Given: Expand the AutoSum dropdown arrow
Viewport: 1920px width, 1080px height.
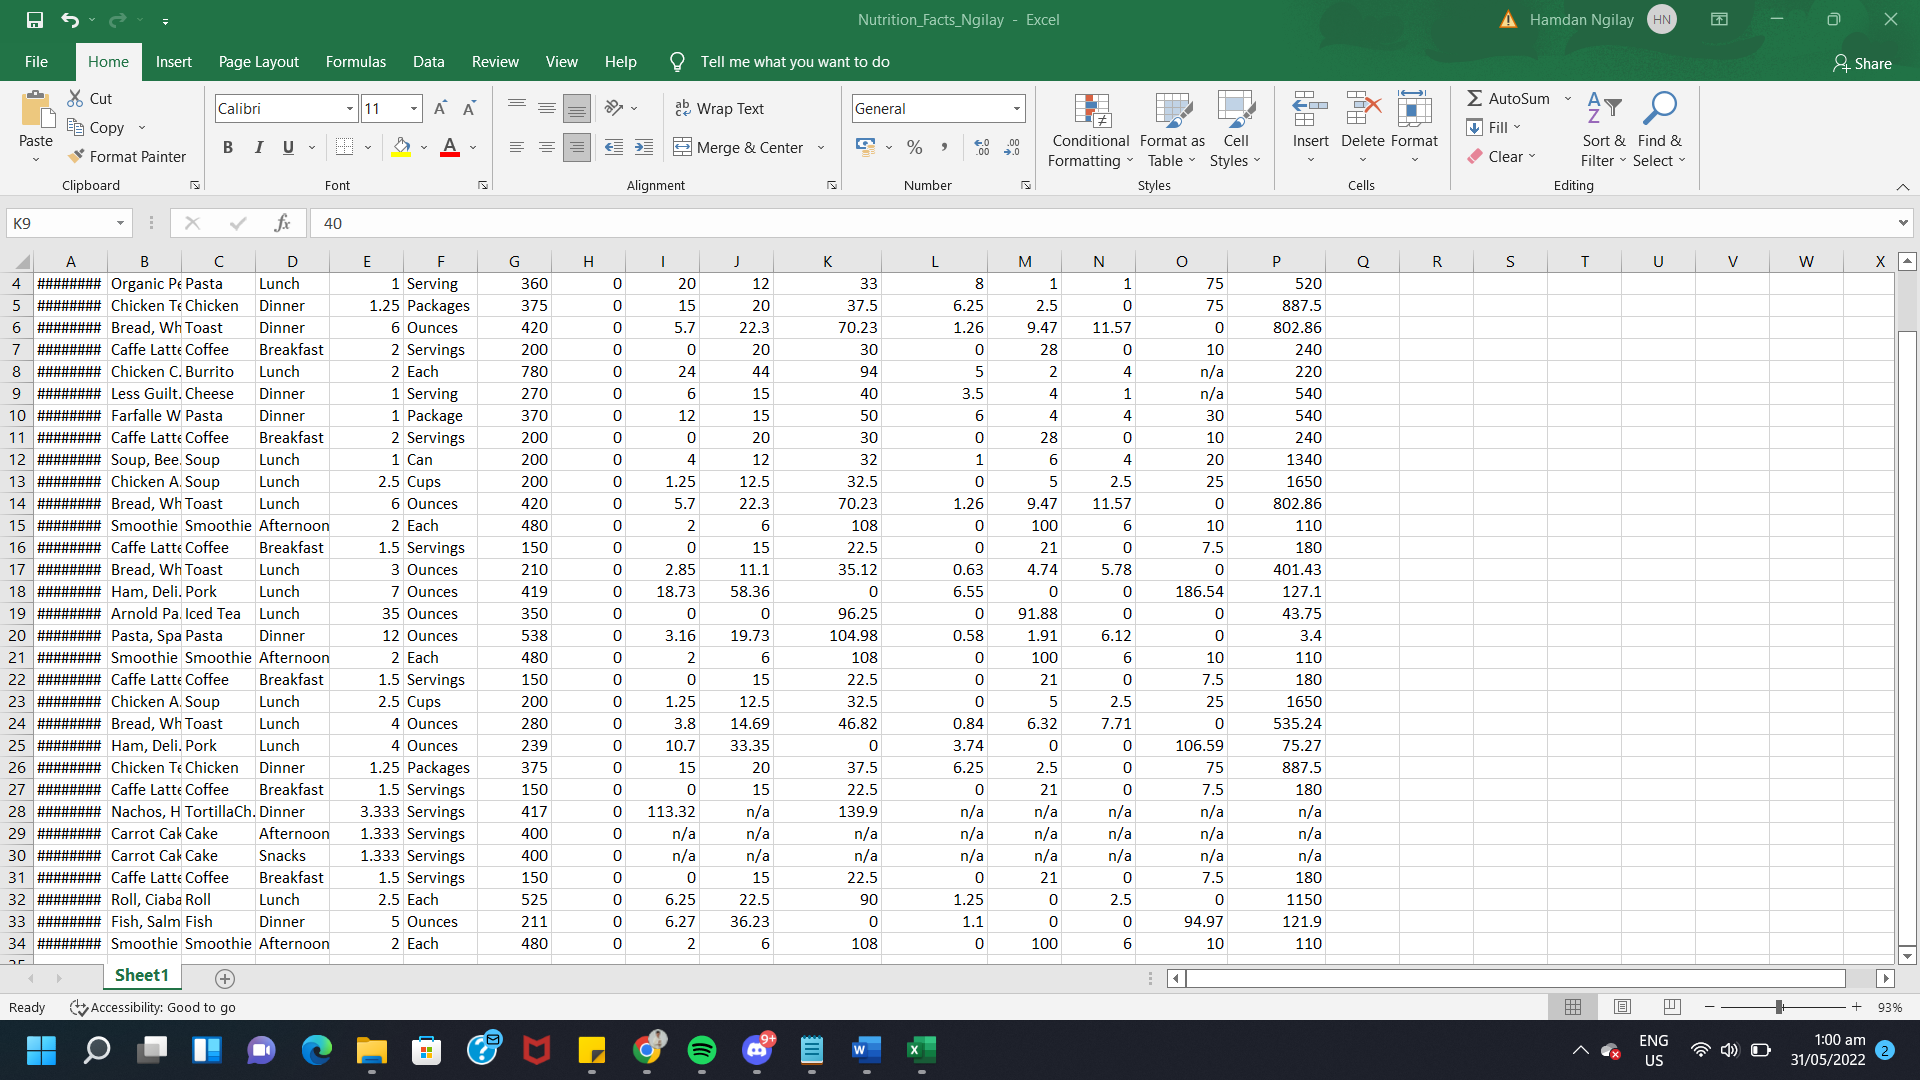Looking at the screenshot, I should [x=1568, y=98].
